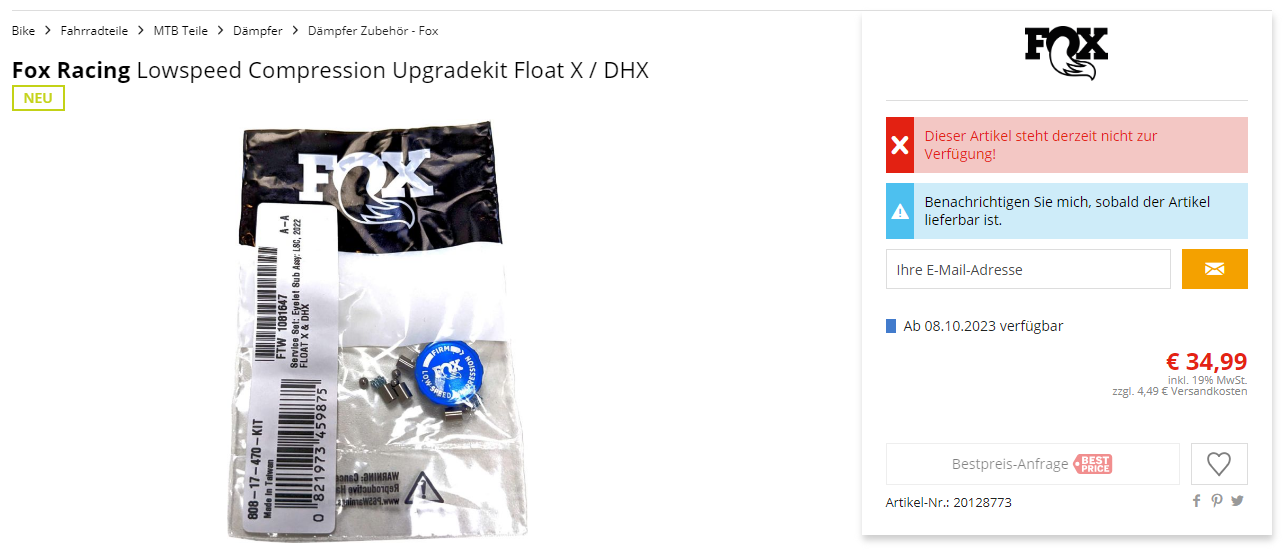Click the blue availability indicator square
The height and width of the screenshot is (553, 1287).
891,326
